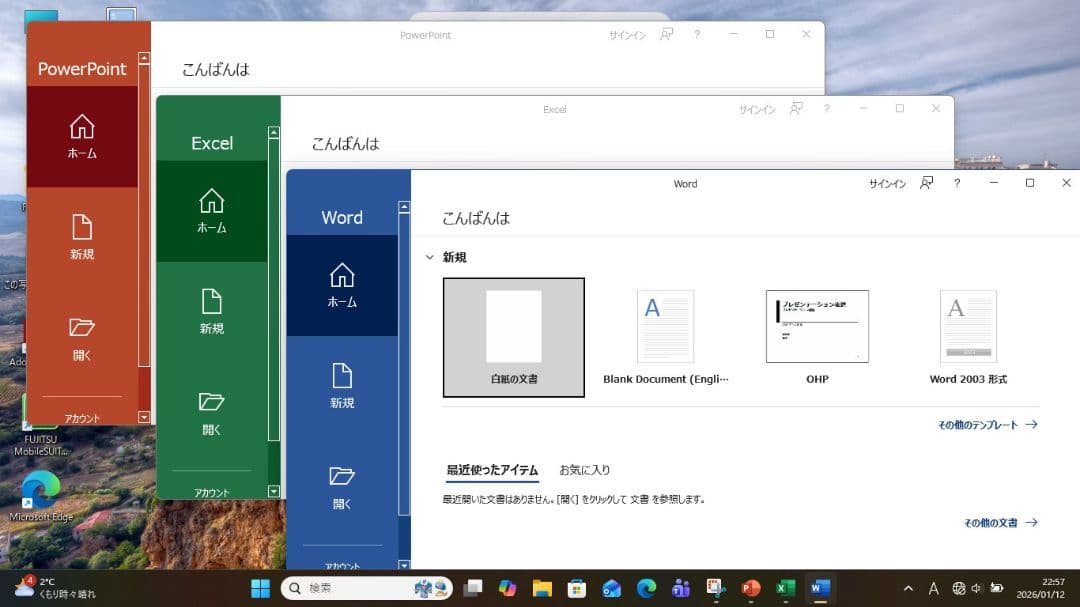Open the Word Home icon in sidebar
Image resolution: width=1080 pixels, height=607 pixels.
click(x=343, y=283)
